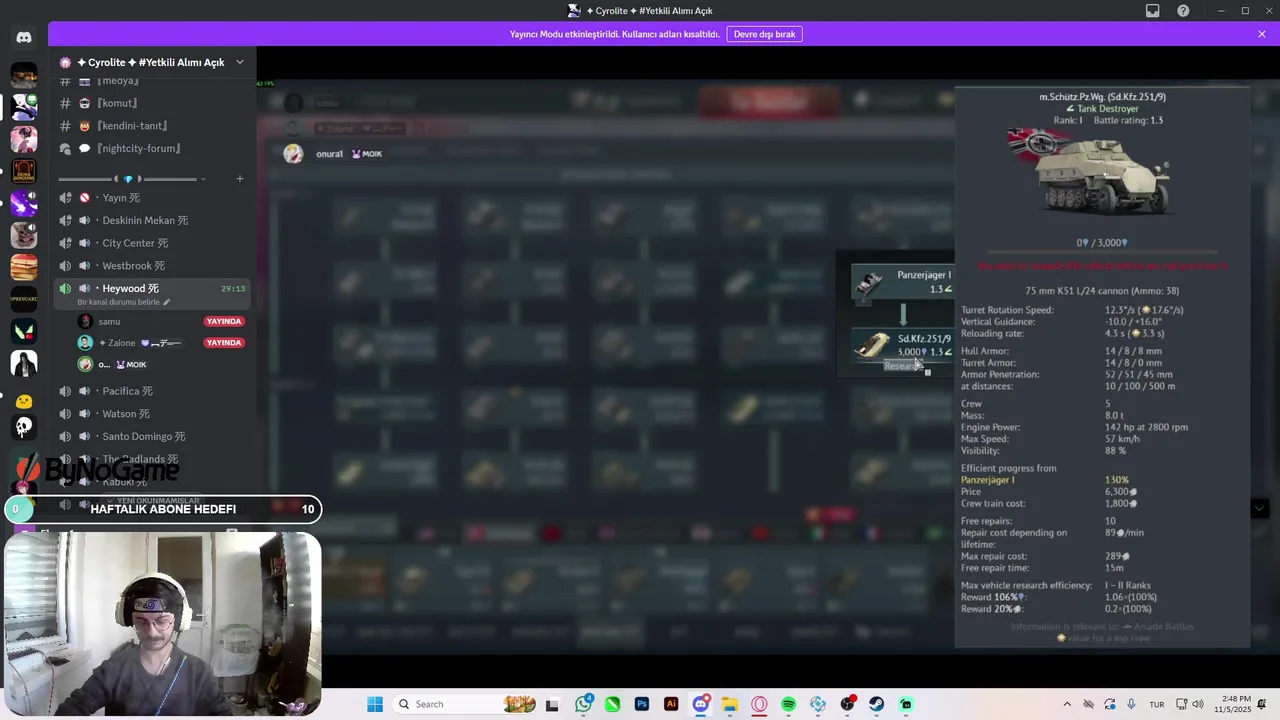Select Panzerjager I vehicle card in stream
1280x720 pixels.
pyautogui.click(x=902, y=283)
